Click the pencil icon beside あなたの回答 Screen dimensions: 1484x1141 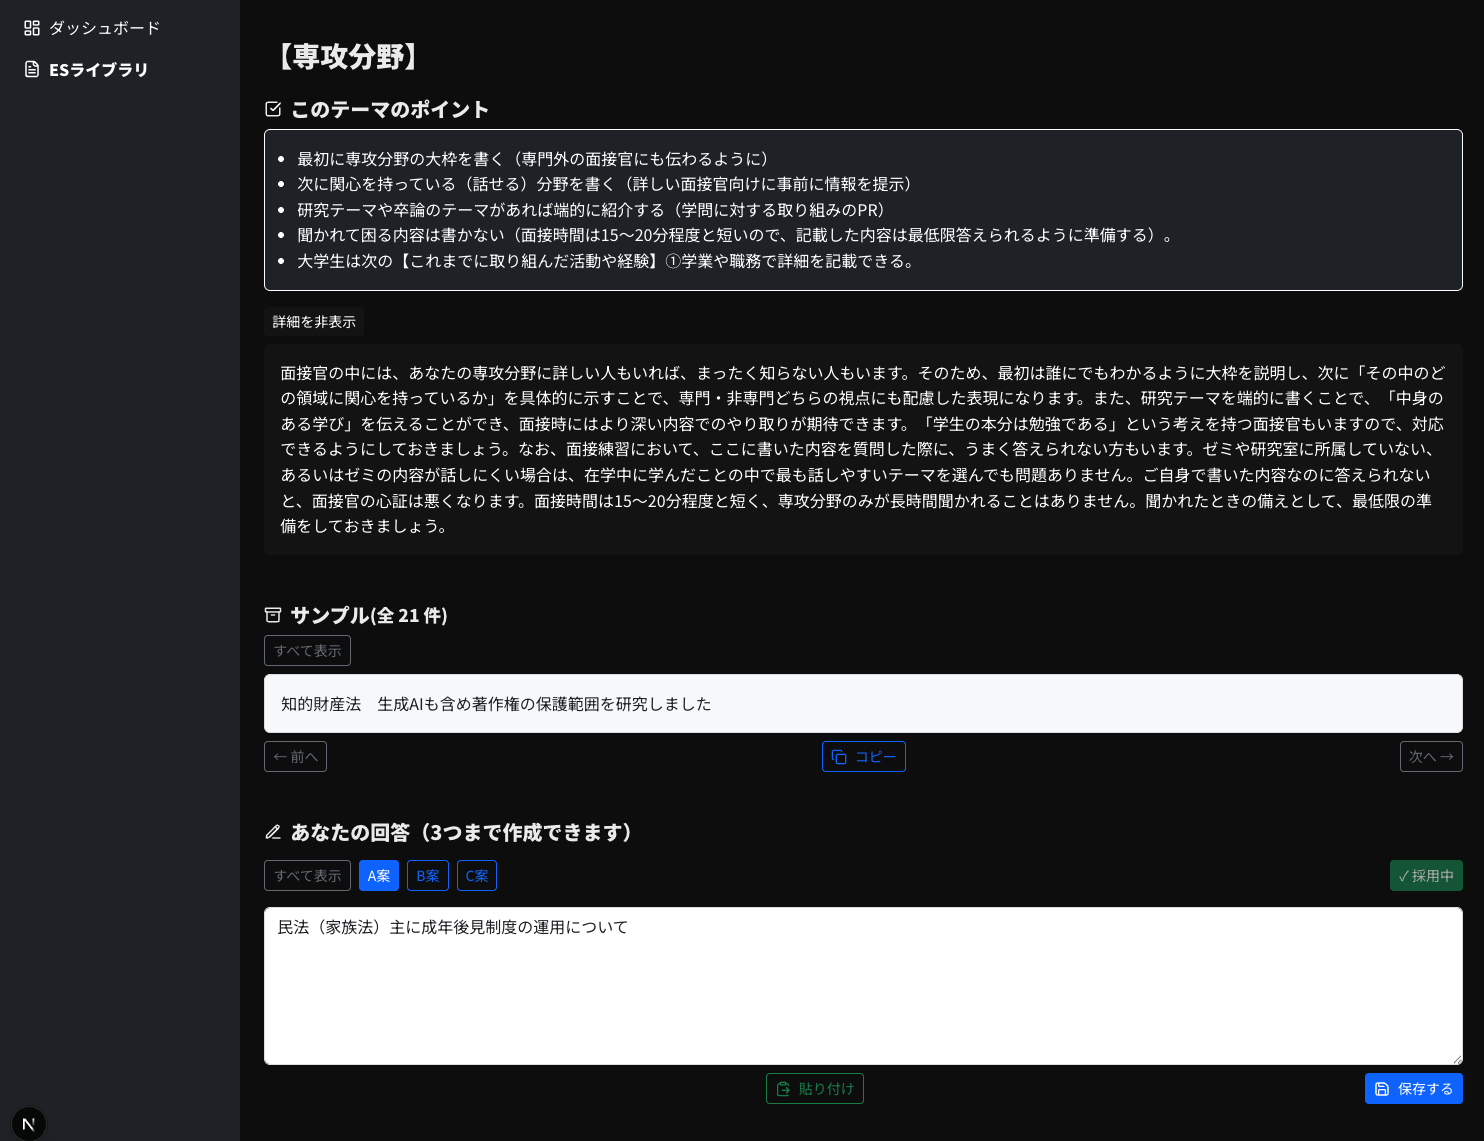(x=273, y=832)
